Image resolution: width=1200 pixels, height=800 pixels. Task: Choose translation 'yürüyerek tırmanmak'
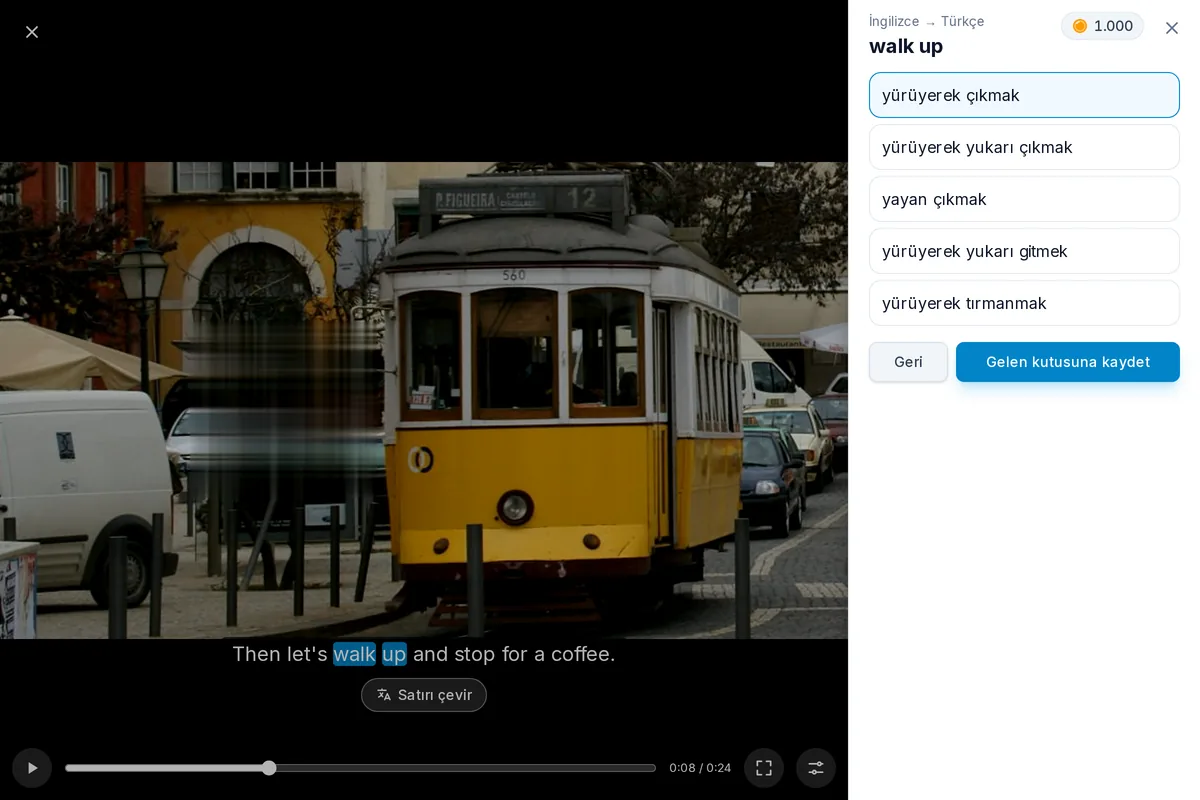pyautogui.click(x=1024, y=303)
